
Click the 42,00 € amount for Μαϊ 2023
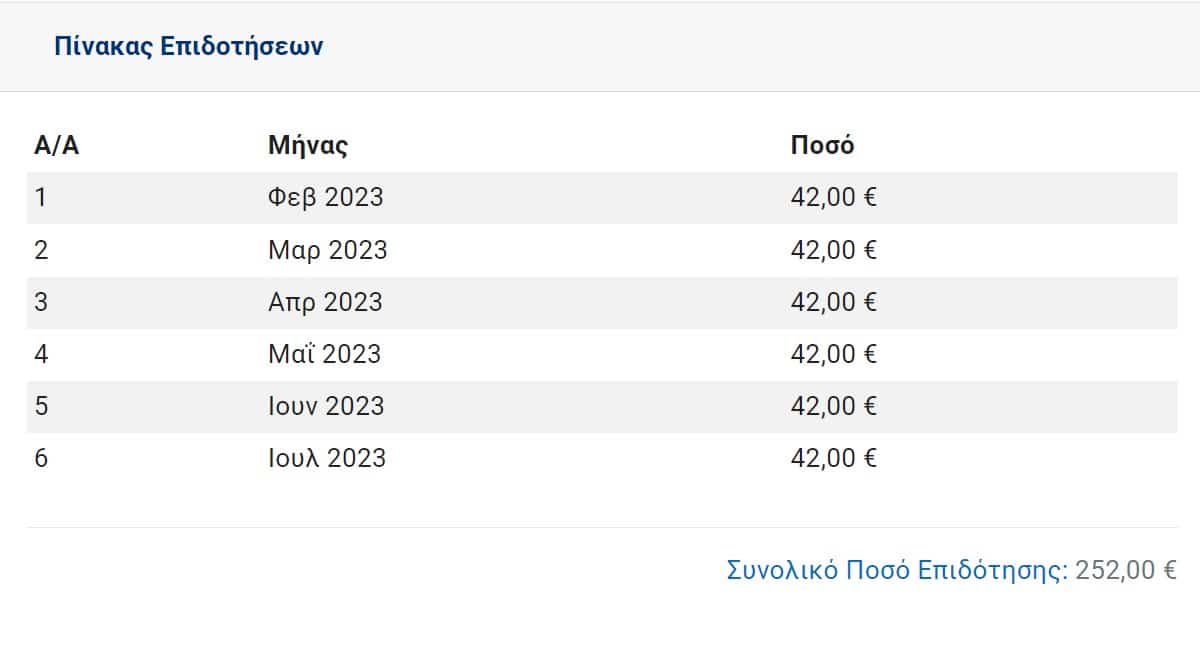[x=833, y=354]
